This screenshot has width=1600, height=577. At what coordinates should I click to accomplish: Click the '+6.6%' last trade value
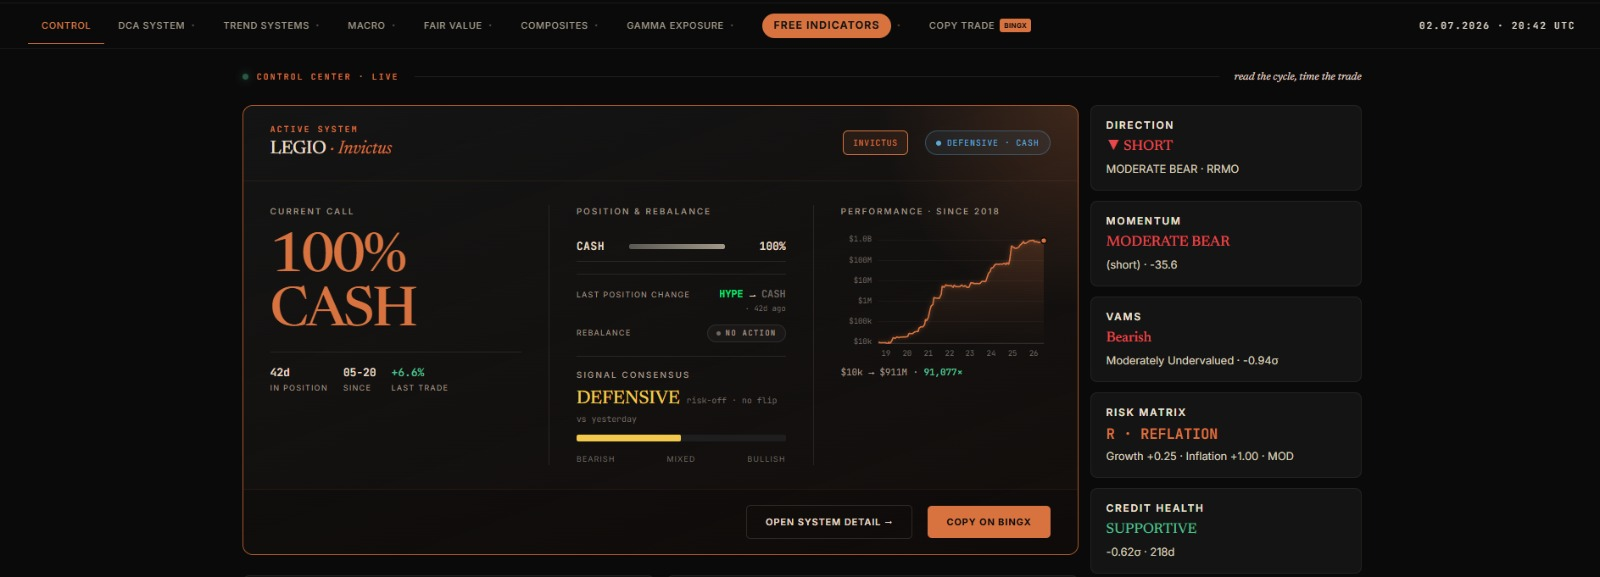408,372
